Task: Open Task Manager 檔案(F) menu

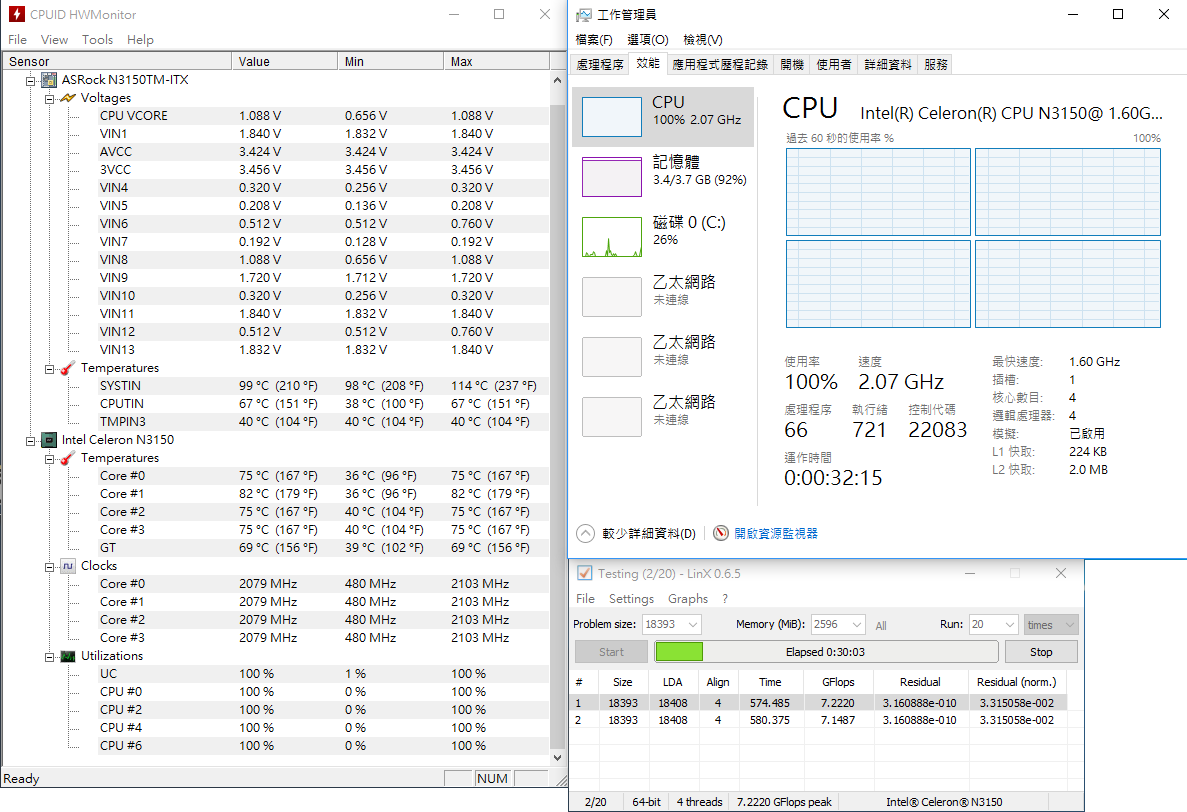Action: 594,39
